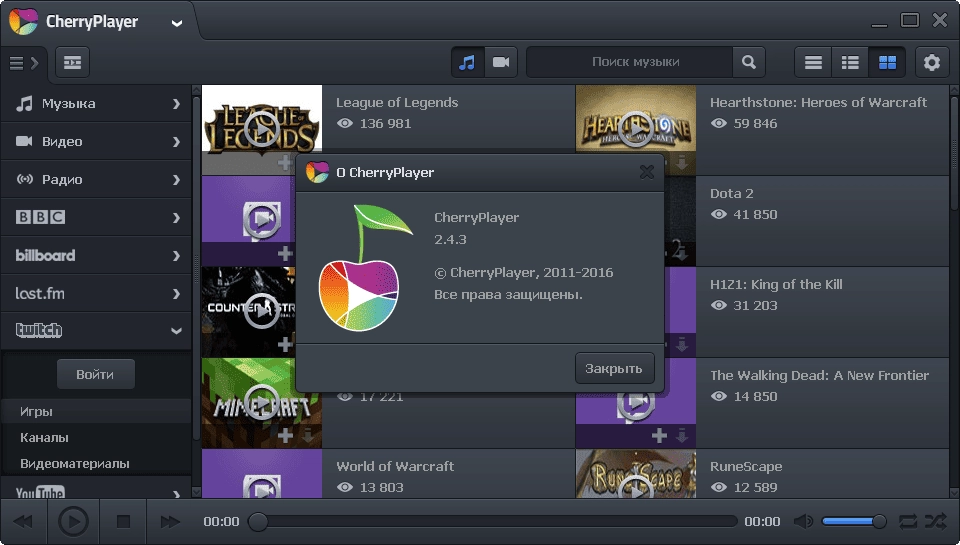The width and height of the screenshot is (960, 545).
Task: Select the detailed list view
Action: pyautogui.click(x=850, y=62)
